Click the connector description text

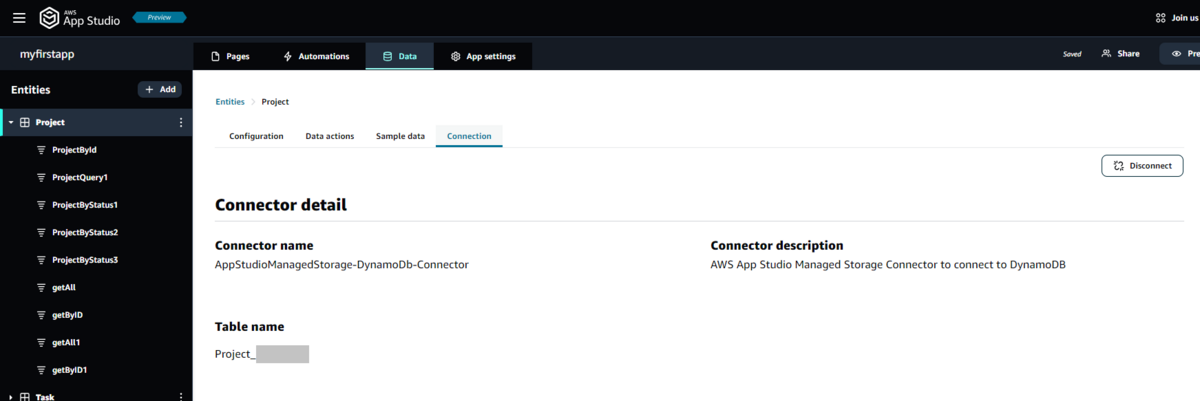pyautogui.click(x=888, y=265)
